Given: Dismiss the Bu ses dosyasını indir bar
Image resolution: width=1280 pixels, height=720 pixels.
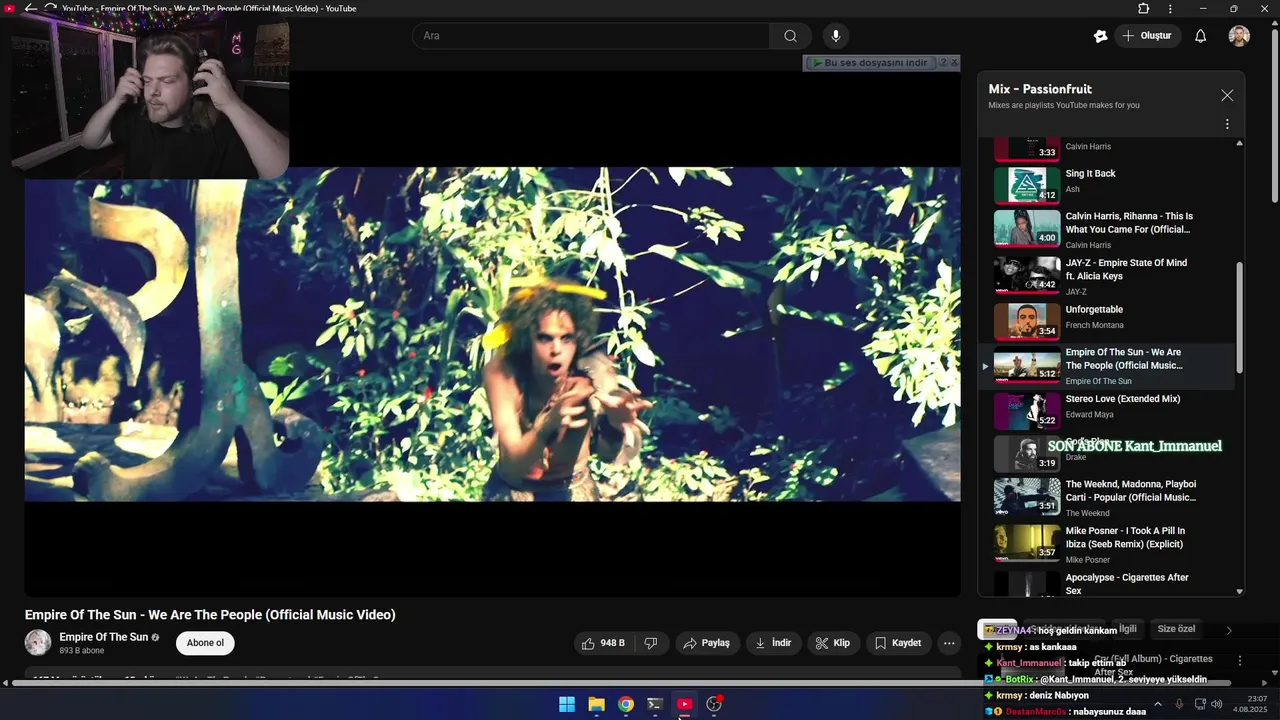Looking at the screenshot, I should [x=954, y=63].
